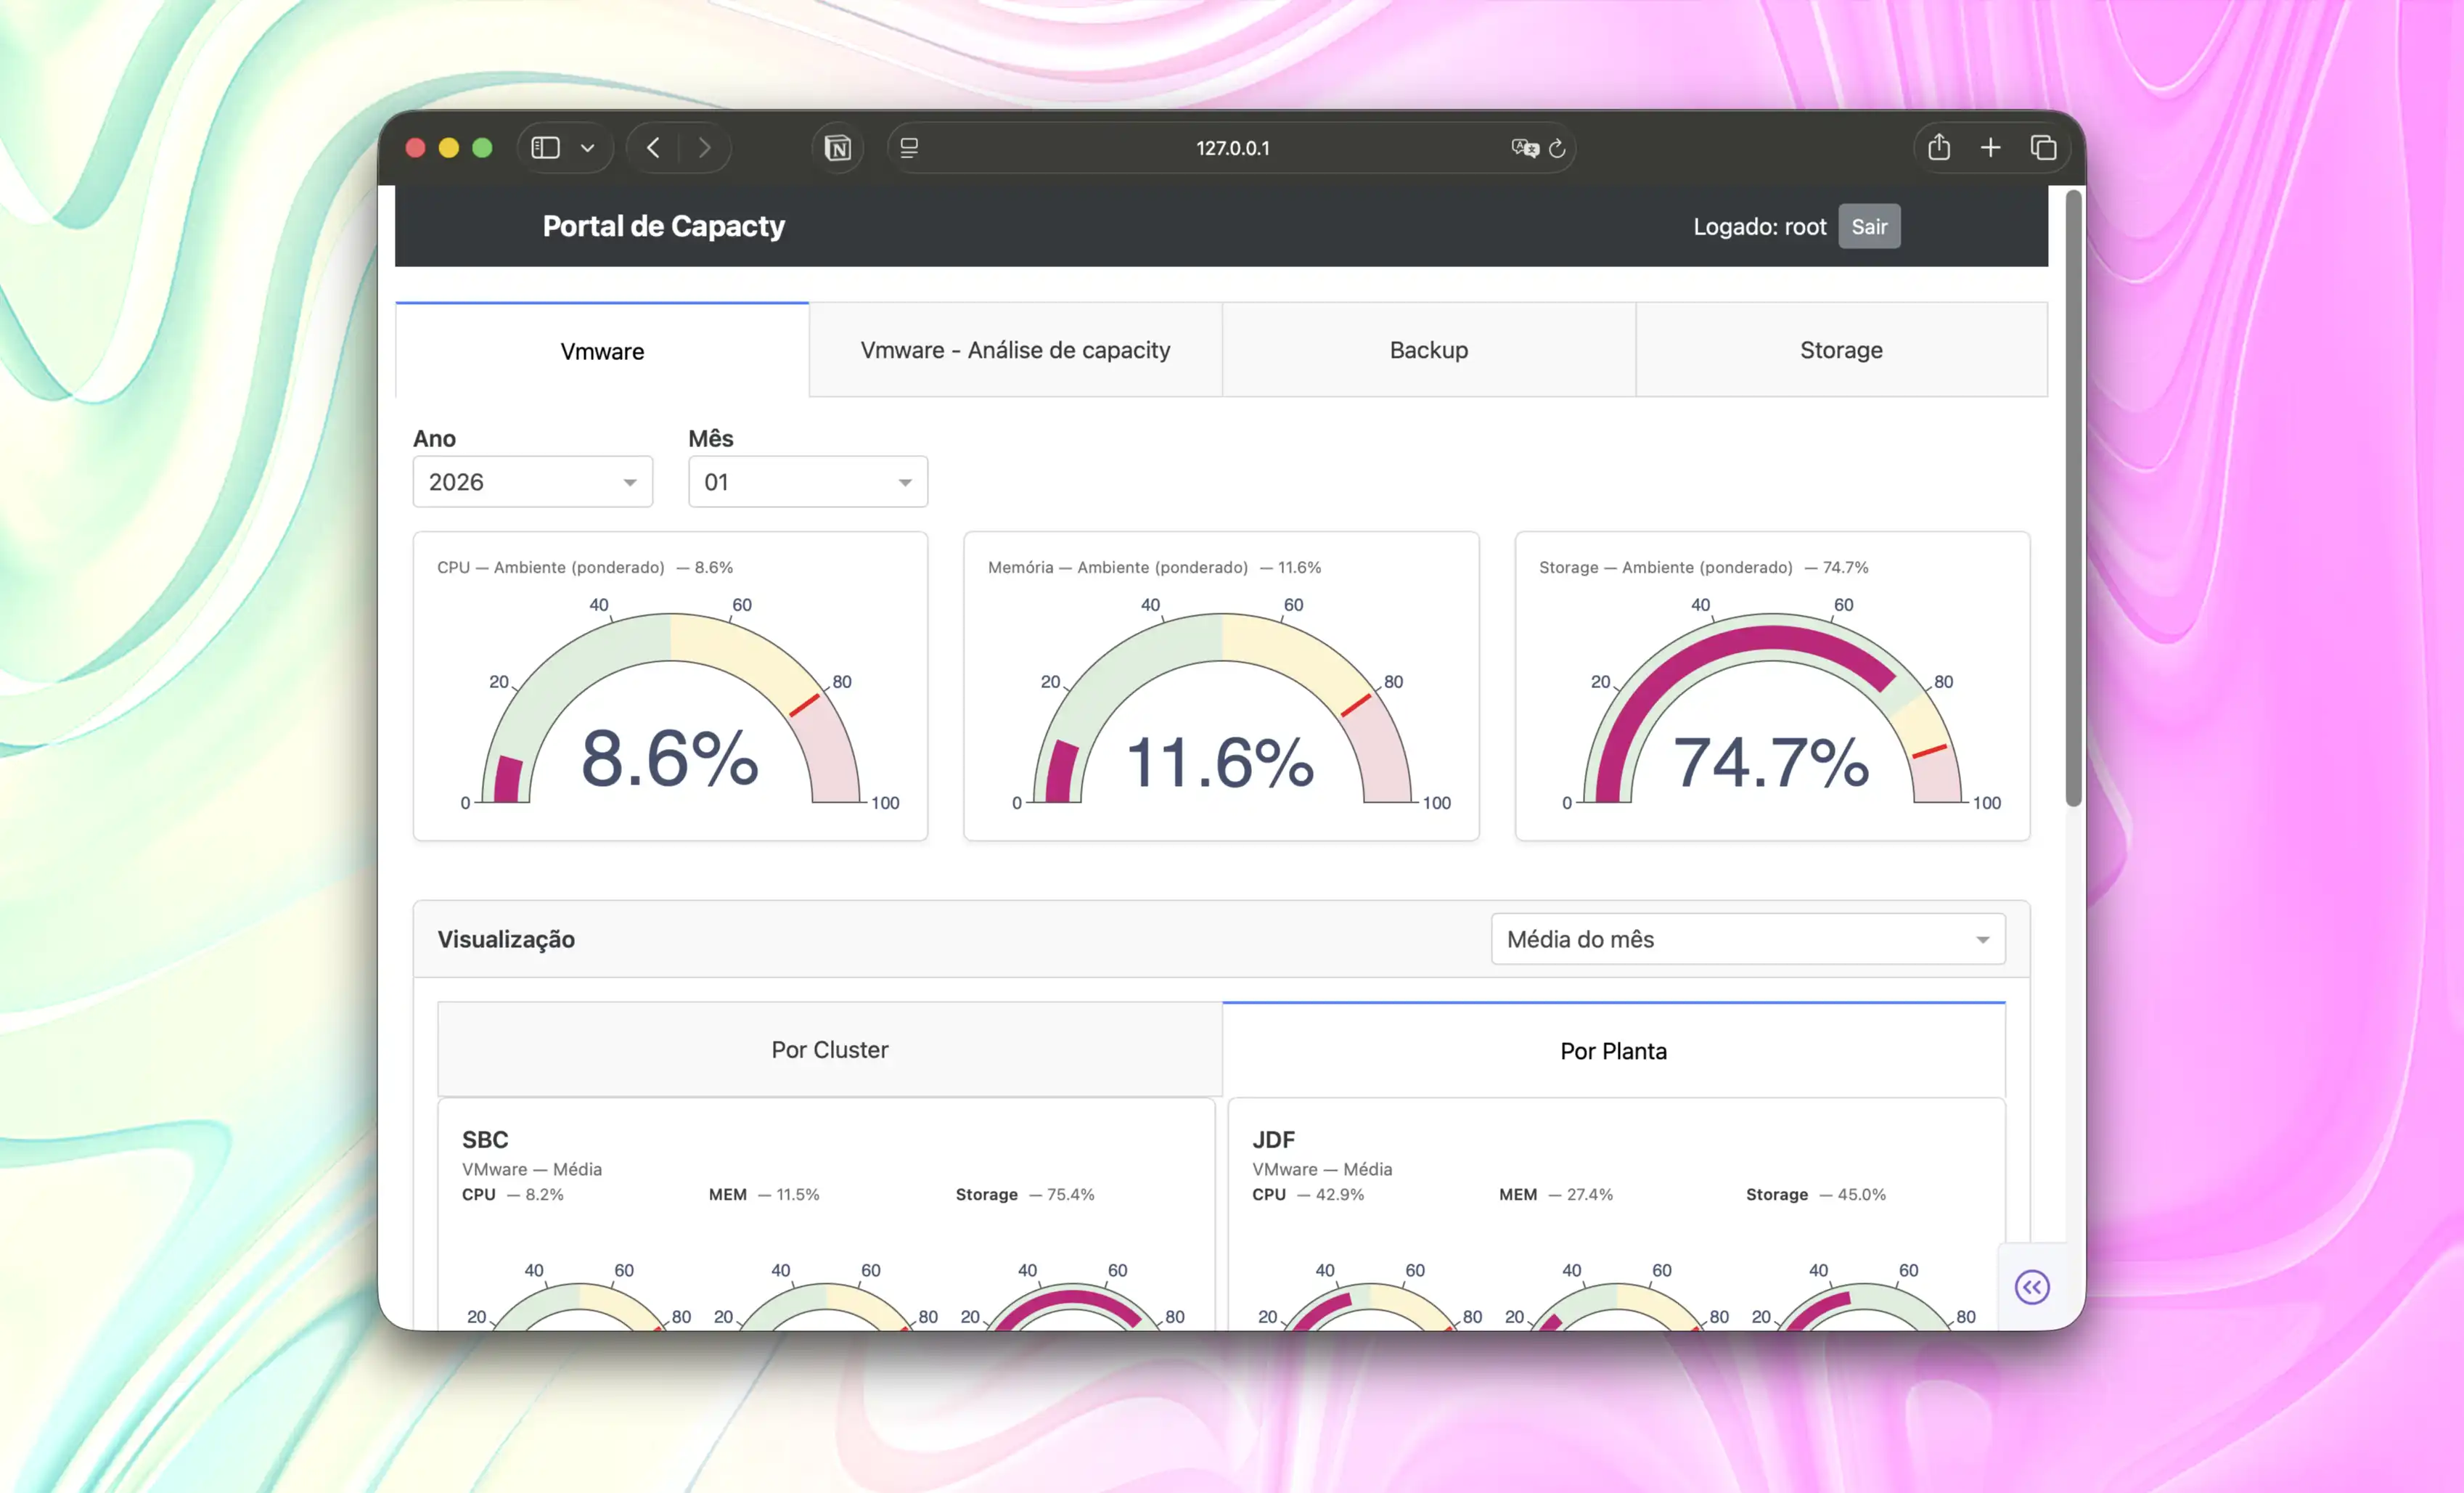Reload the page
2464x1493 pixels.
tap(1557, 148)
